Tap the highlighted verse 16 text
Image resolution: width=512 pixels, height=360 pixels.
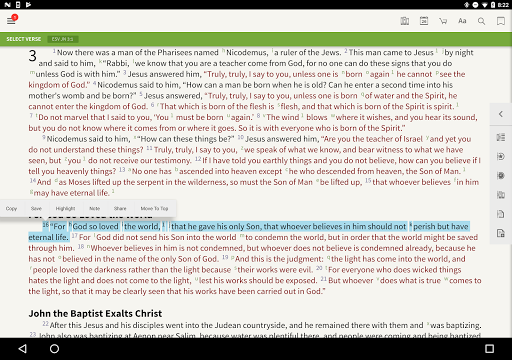(x=249, y=231)
